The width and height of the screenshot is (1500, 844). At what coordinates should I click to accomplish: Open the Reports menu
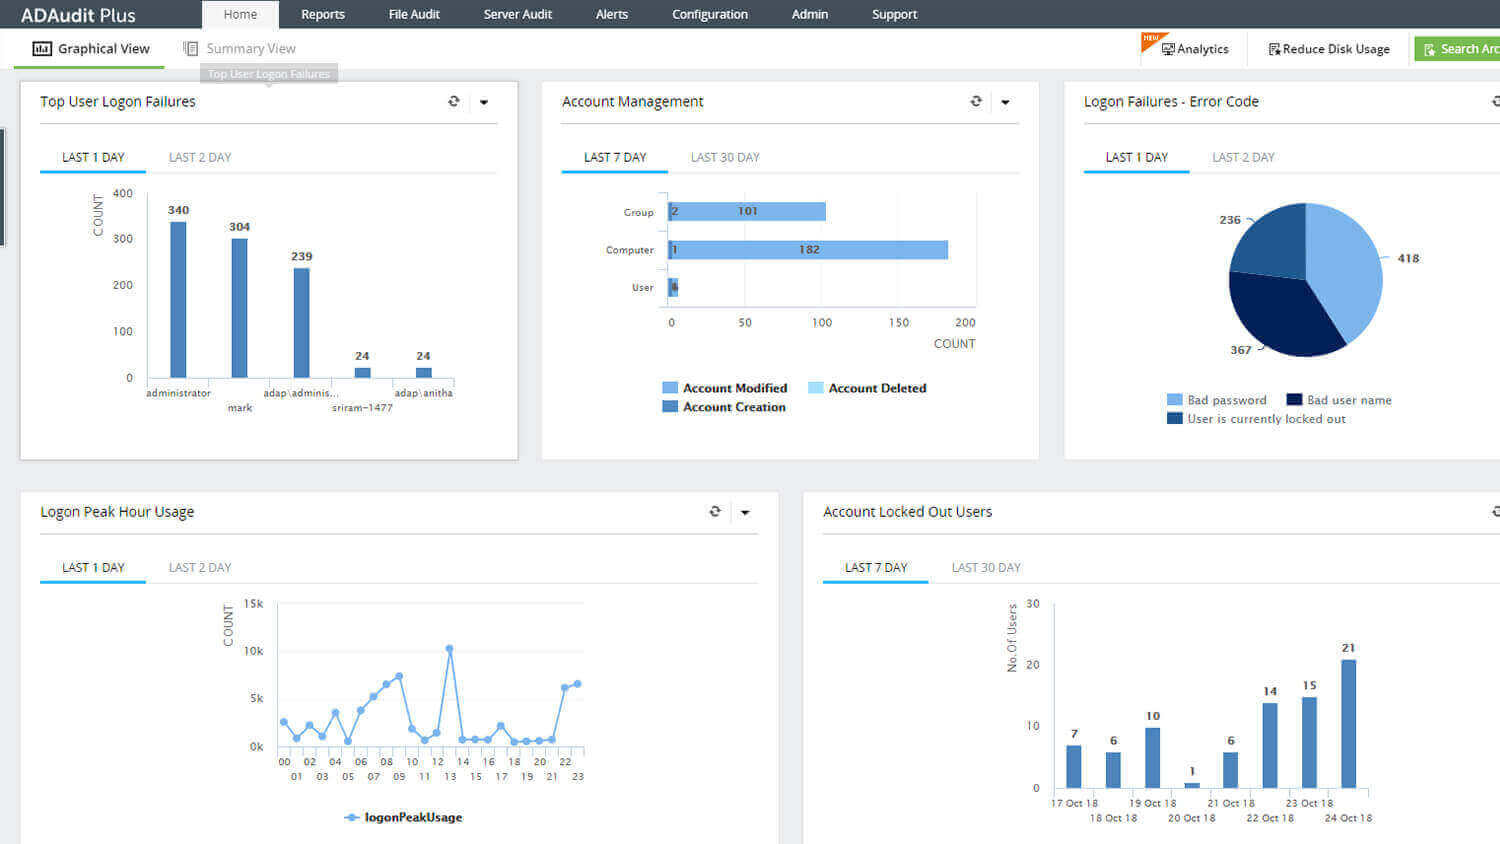coord(322,14)
